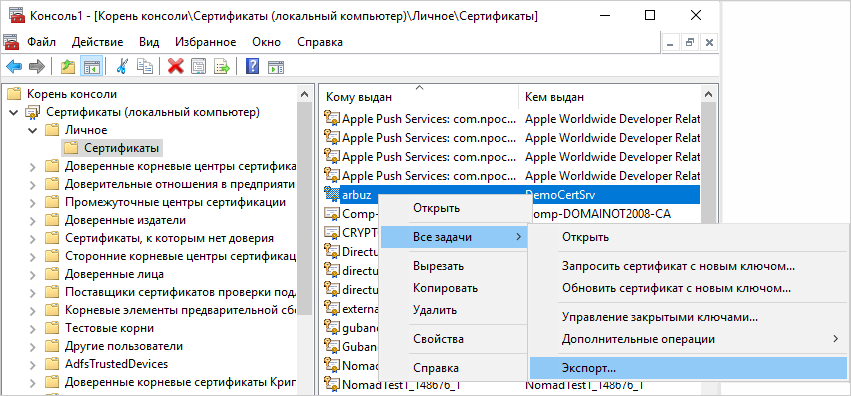
Task: Click the Copy toolbar icon
Action: pyautogui.click(x=144, y=67)
